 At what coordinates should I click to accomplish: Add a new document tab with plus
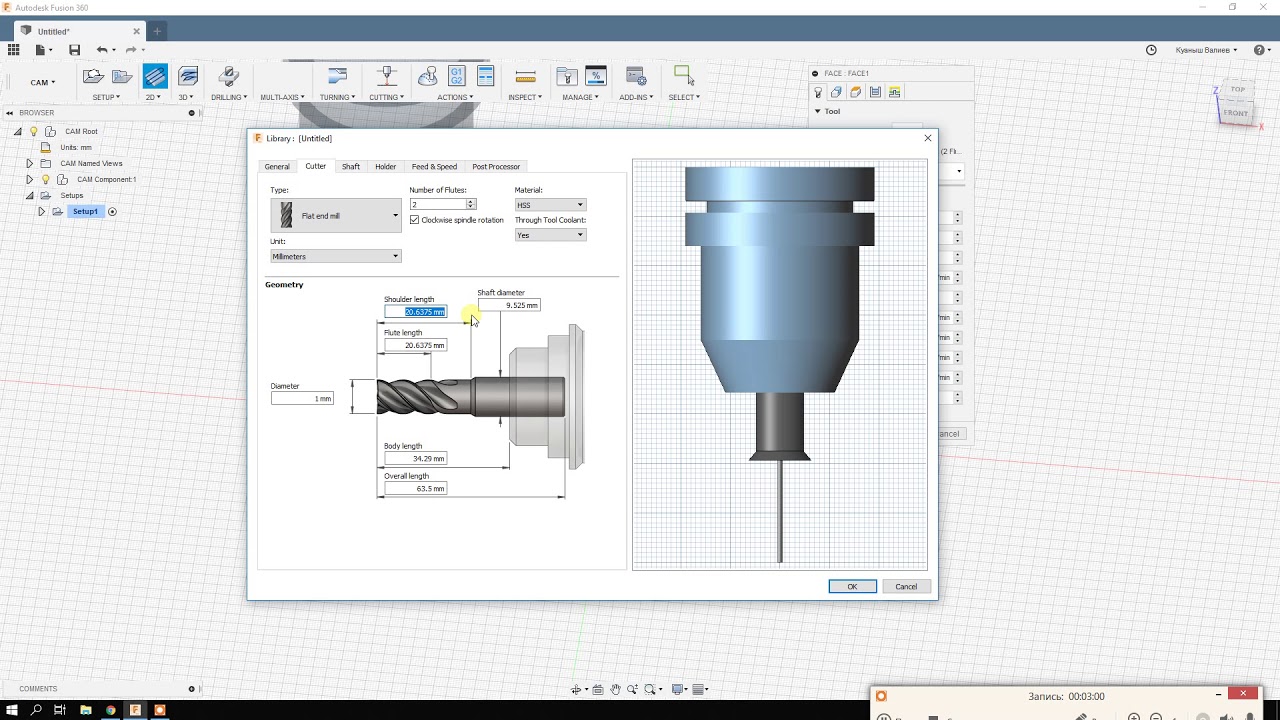[x=157, y=31]
